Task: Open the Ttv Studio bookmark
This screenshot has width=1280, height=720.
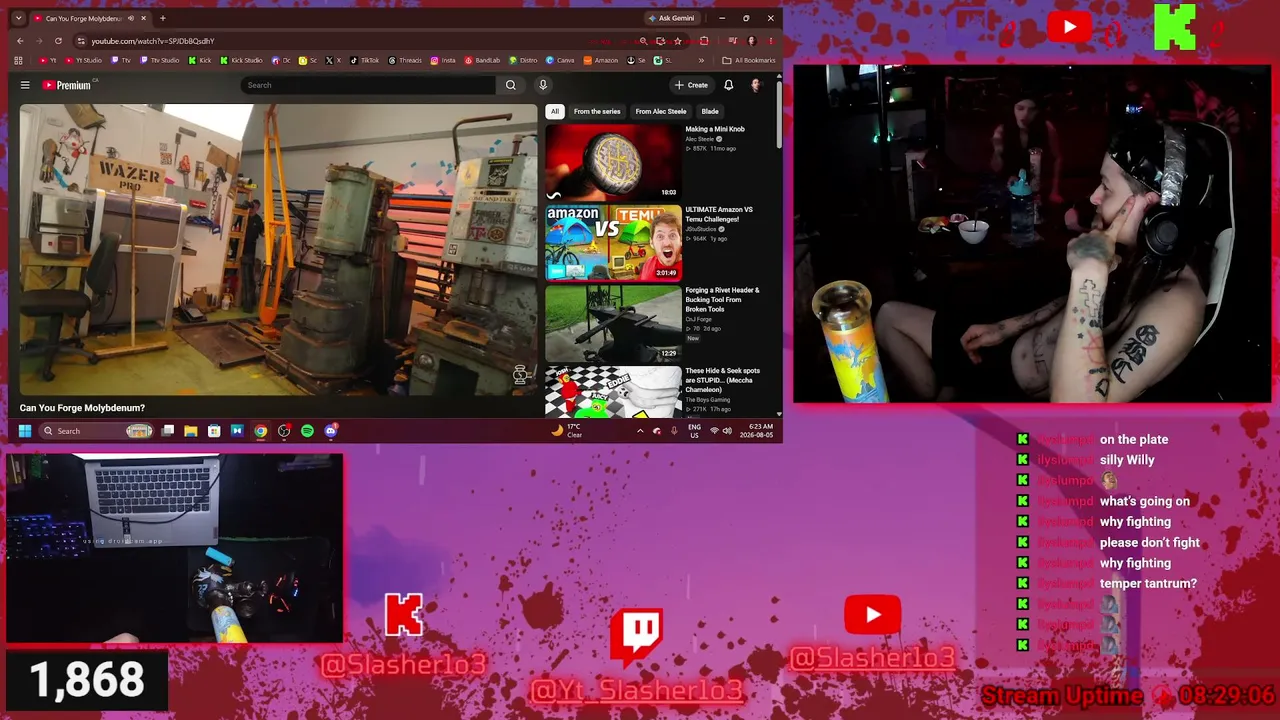Action: click(x=160, y=60)
